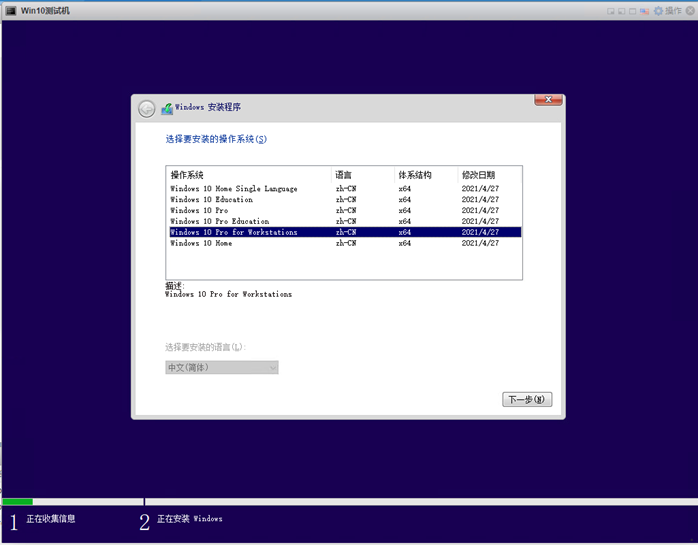Viewport: 698px width, 545px height.
Task: Open the keyboard layout flag icon
Action: point(644,11)
